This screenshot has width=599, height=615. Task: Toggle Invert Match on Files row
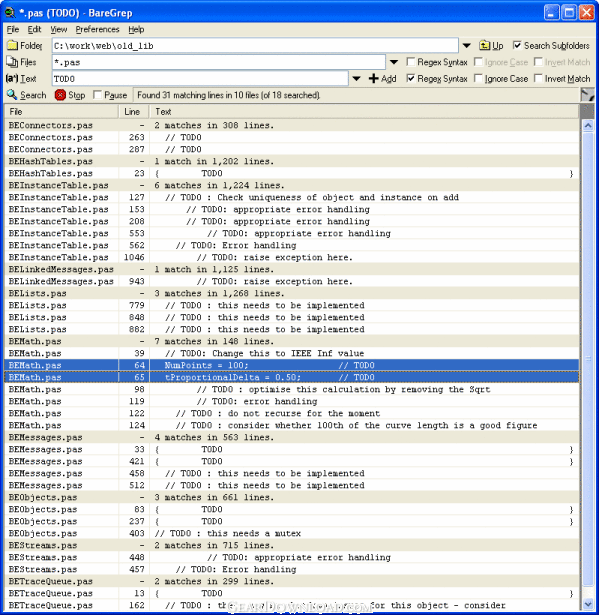point(538,62)
